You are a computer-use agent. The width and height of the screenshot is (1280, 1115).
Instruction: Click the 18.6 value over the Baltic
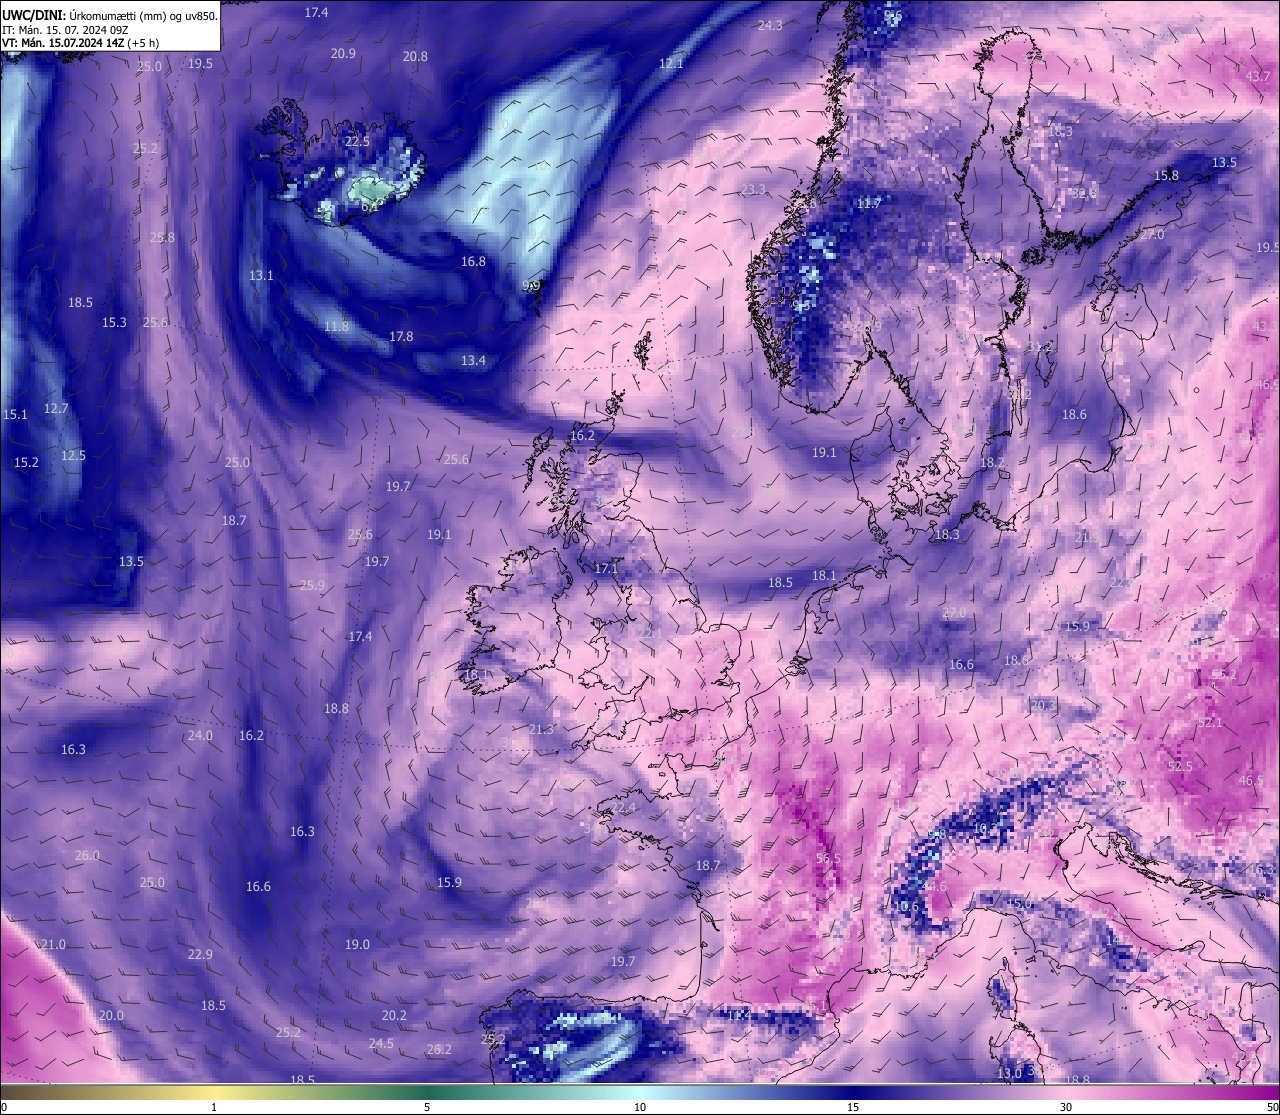click(1074, 414)
